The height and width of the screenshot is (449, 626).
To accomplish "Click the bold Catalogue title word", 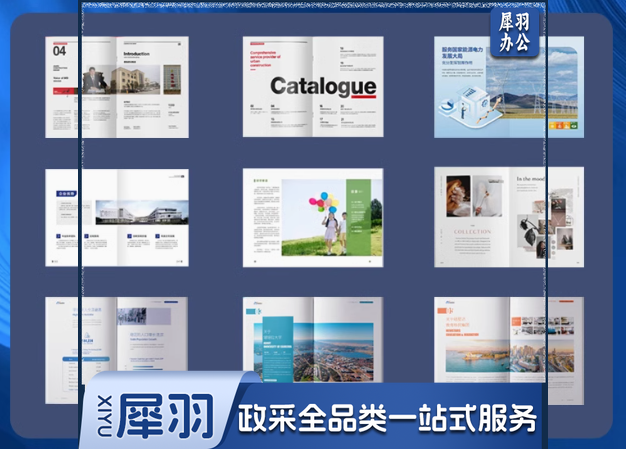I will pos(322,86).
